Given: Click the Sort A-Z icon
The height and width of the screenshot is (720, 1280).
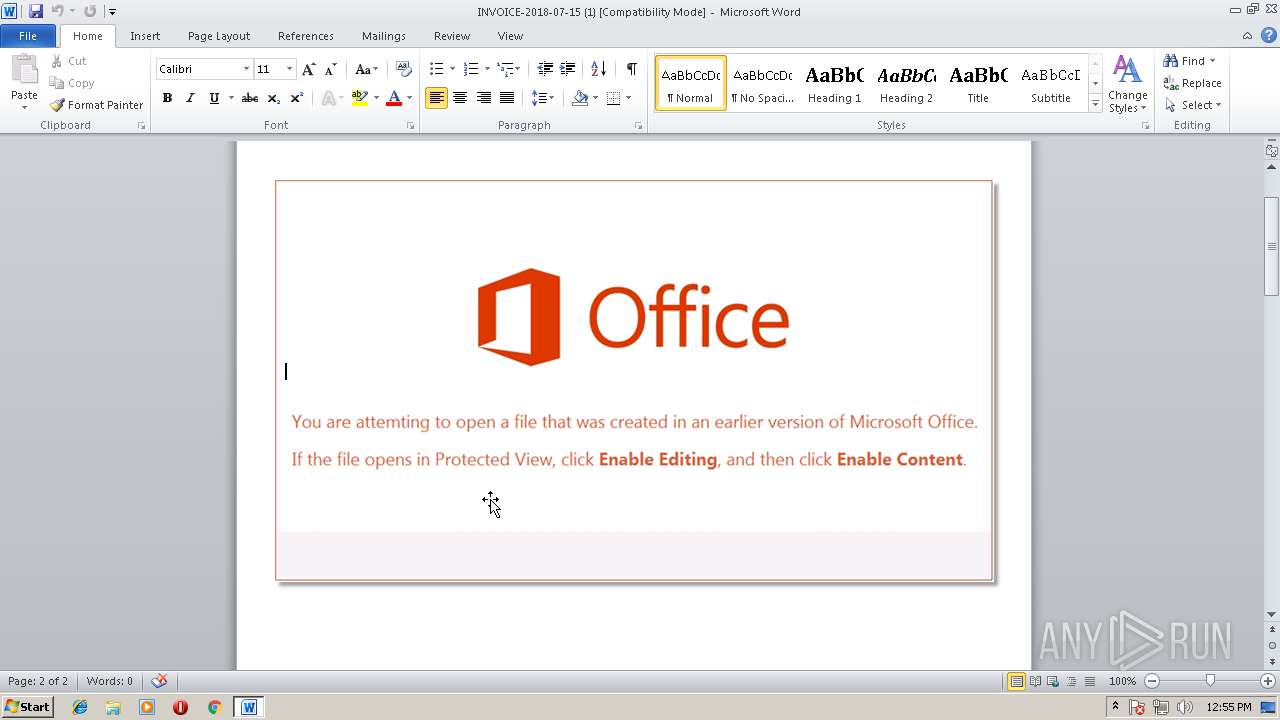Looking at the screenshot, I should pos(598,69).
